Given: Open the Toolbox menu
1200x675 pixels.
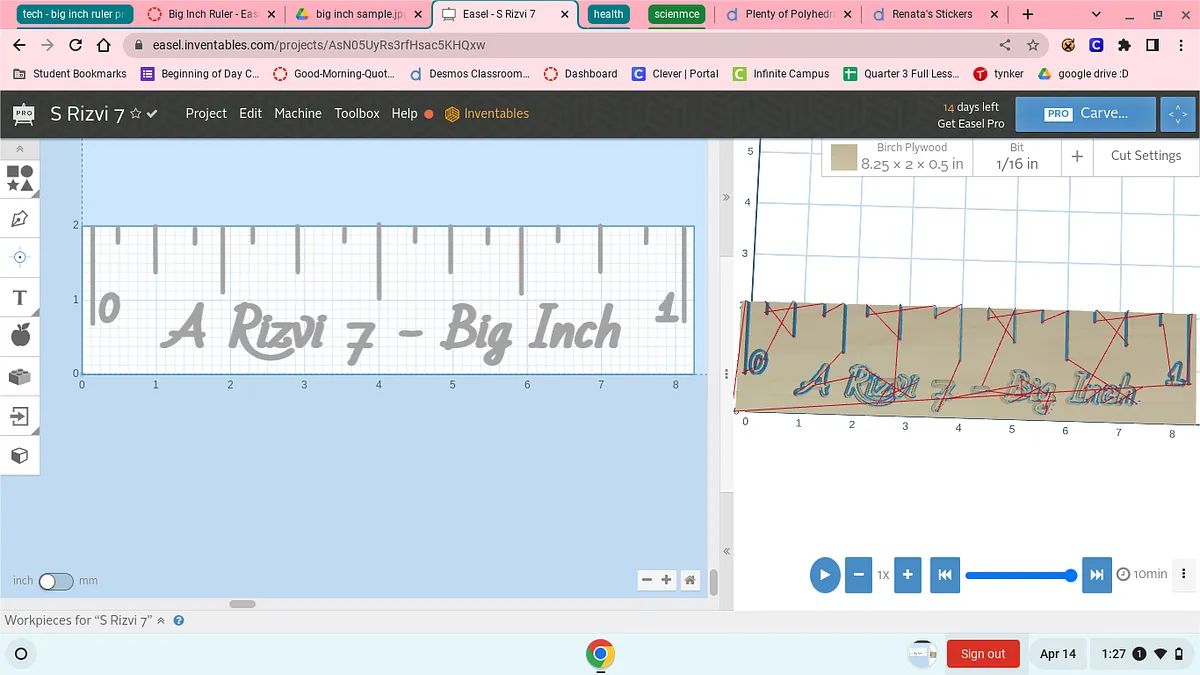Looking at the screenshot, I should click(357, 114).
